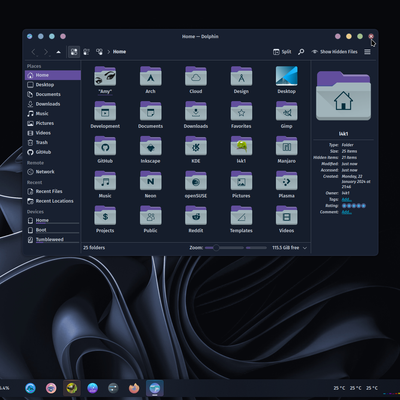
Task: Select the Inkscape folder
Action: [150, 149]
